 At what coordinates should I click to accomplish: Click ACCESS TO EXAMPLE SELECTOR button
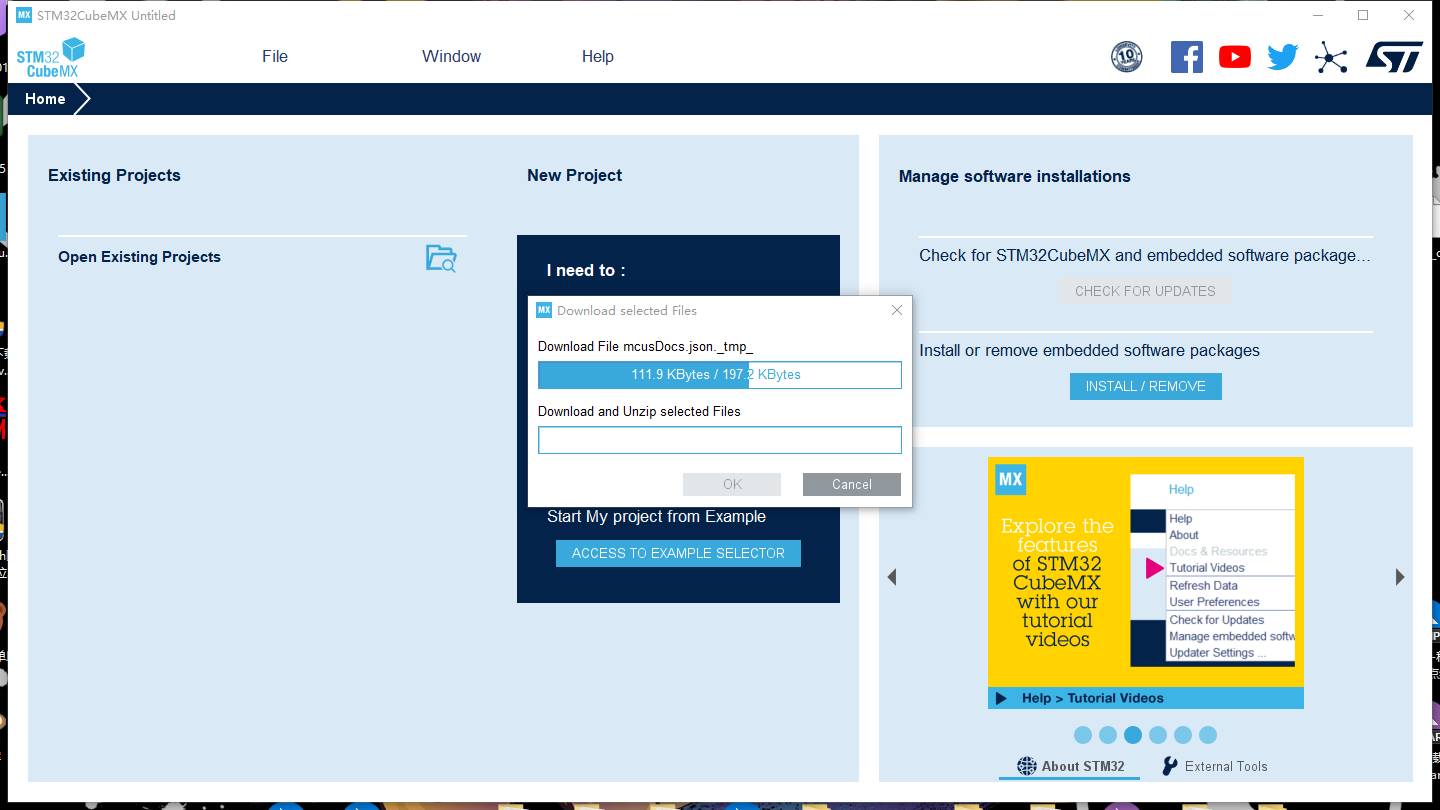click(x=678, y=553)
